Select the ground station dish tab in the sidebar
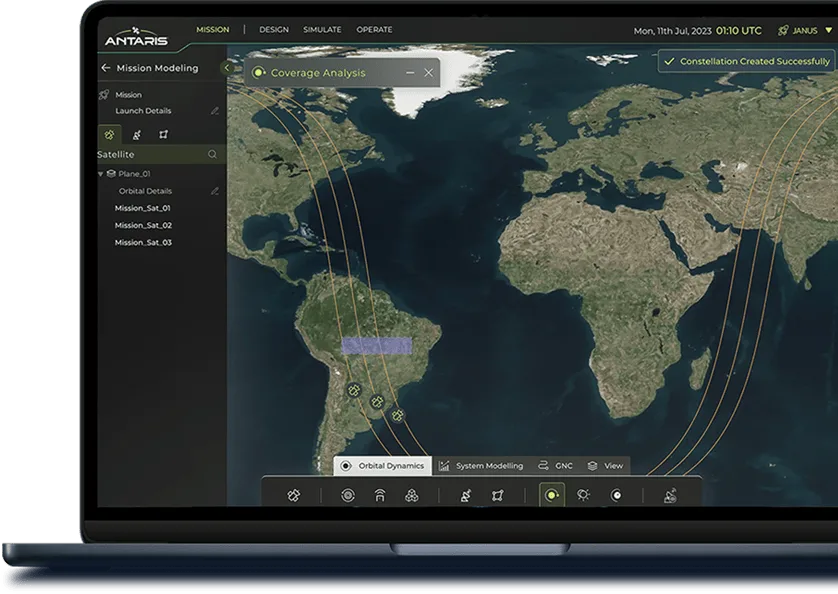 pos(137,135)
